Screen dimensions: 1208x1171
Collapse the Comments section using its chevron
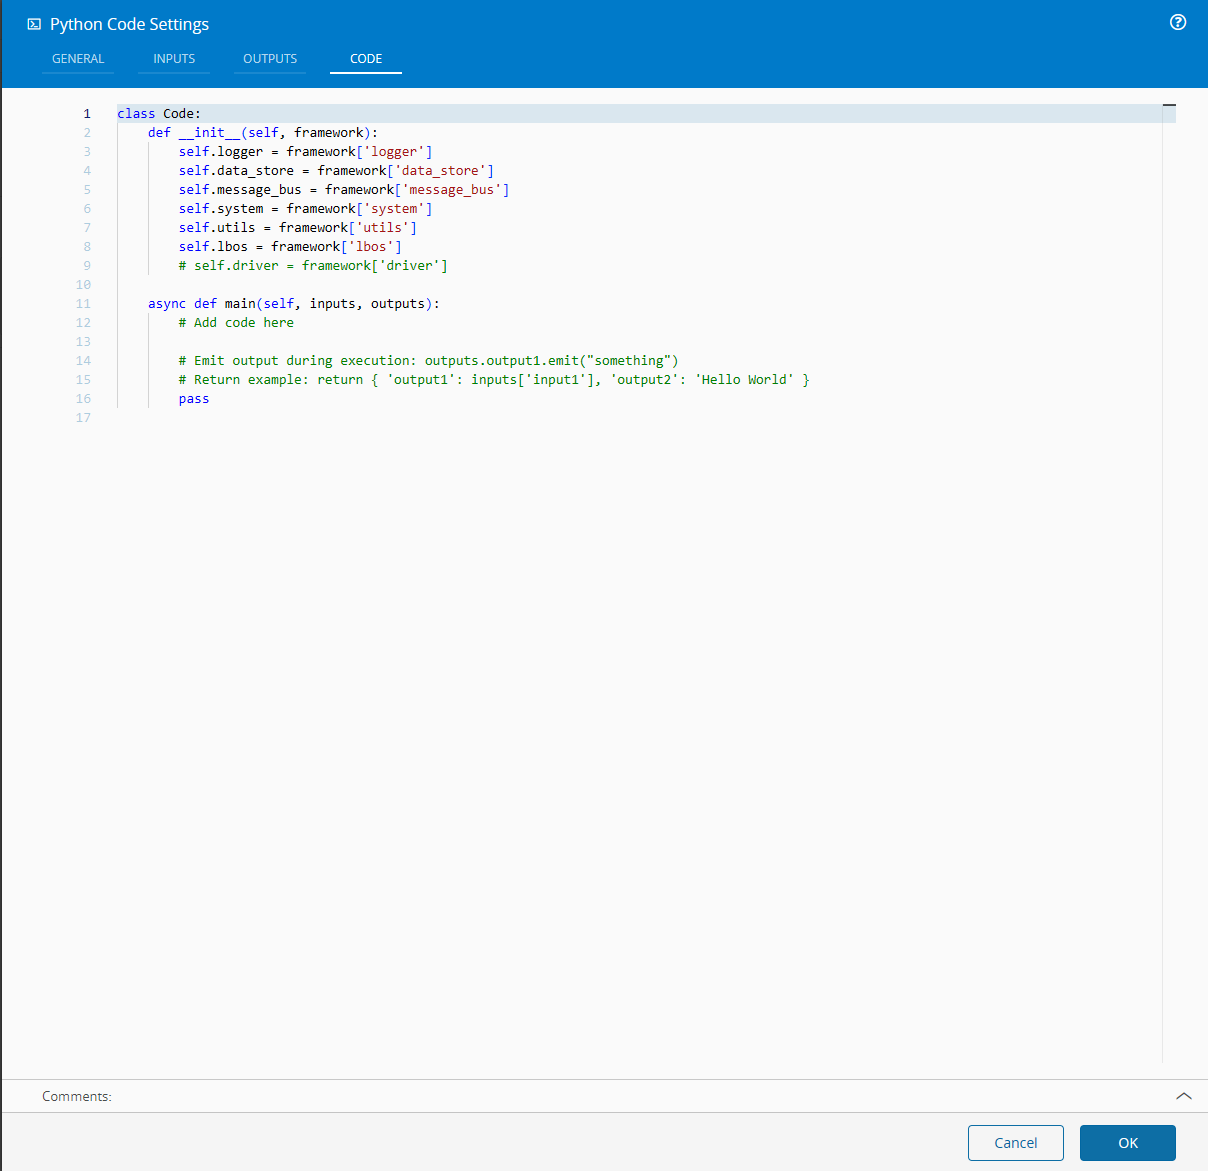[1184, 1096]
